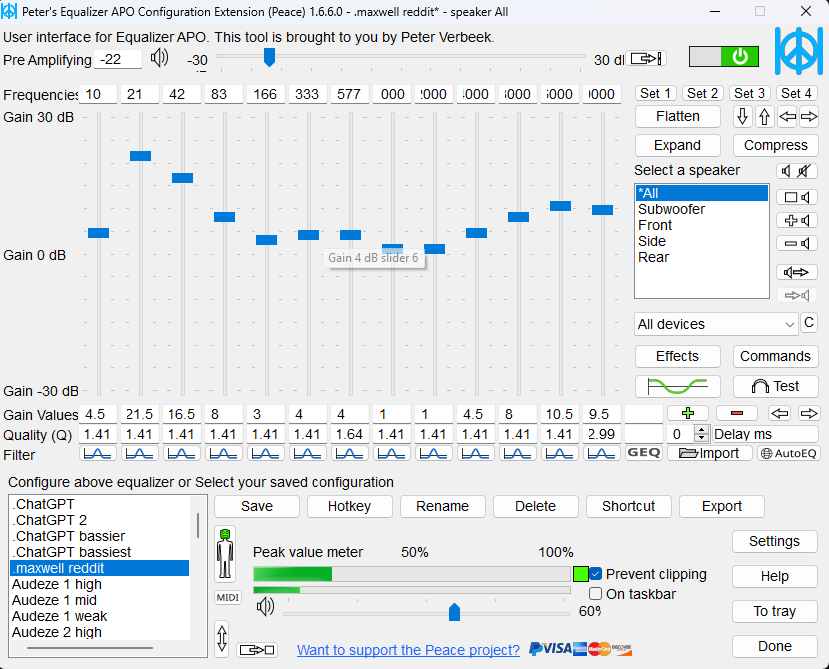Screen dimensions: 829x669
Task: Enable the On taskbar checkbox
Action: tap(595, 594)
